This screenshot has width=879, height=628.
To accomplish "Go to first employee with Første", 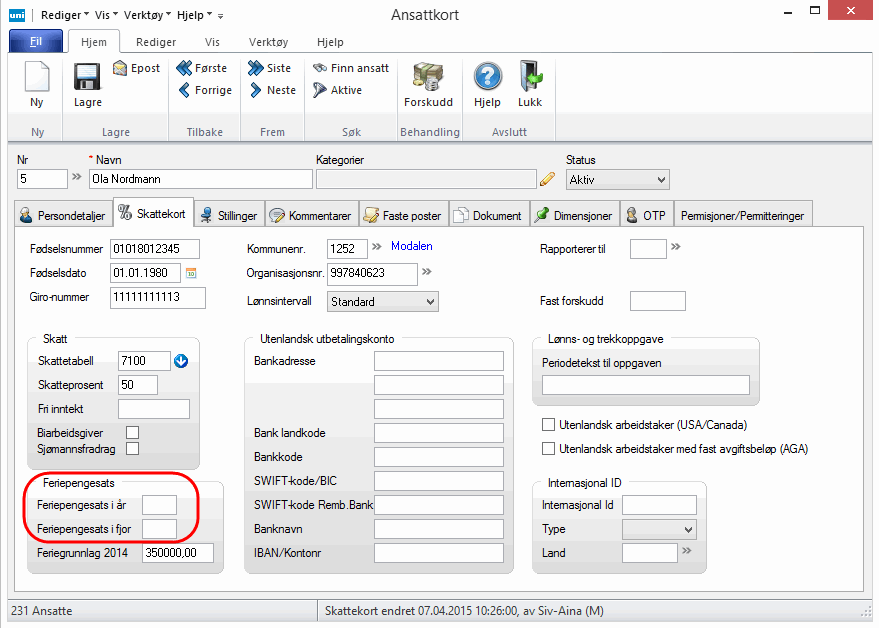I will click(202, 68).
